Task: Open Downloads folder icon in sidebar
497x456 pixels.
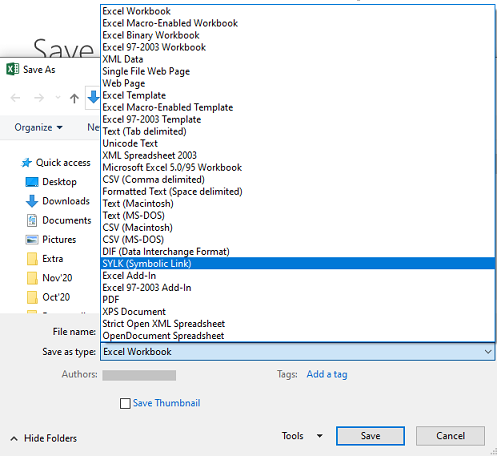Action: [32, 201]
